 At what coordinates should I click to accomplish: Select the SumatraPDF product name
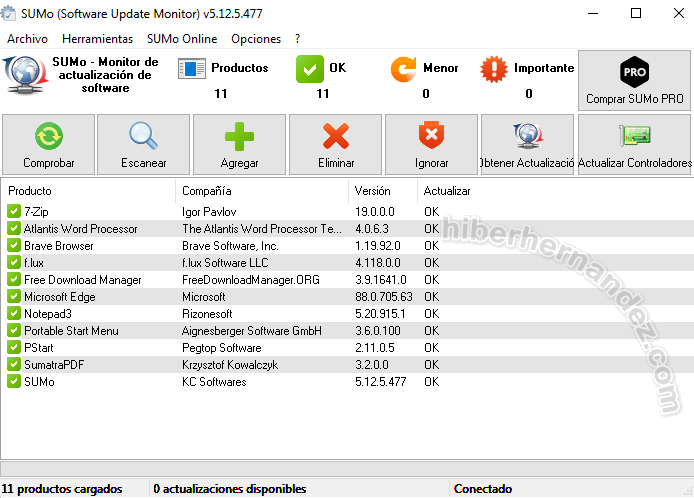pyautogui.click(x=54, y=365)
